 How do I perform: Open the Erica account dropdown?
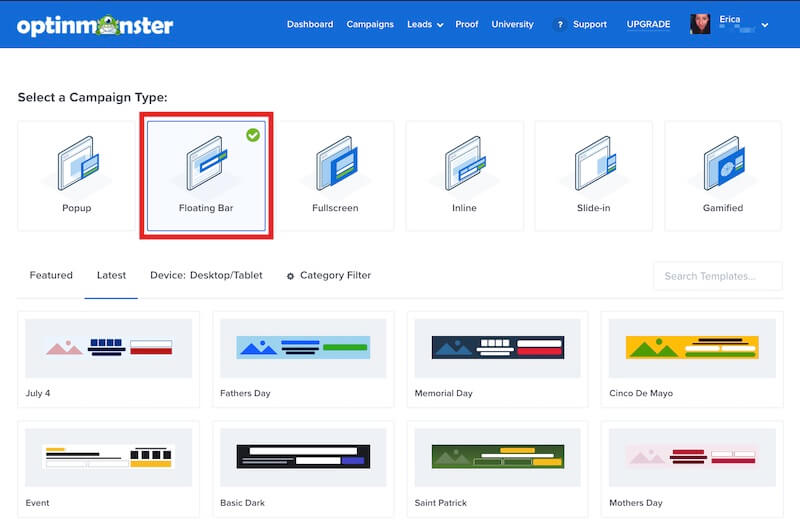coord(730,24)
